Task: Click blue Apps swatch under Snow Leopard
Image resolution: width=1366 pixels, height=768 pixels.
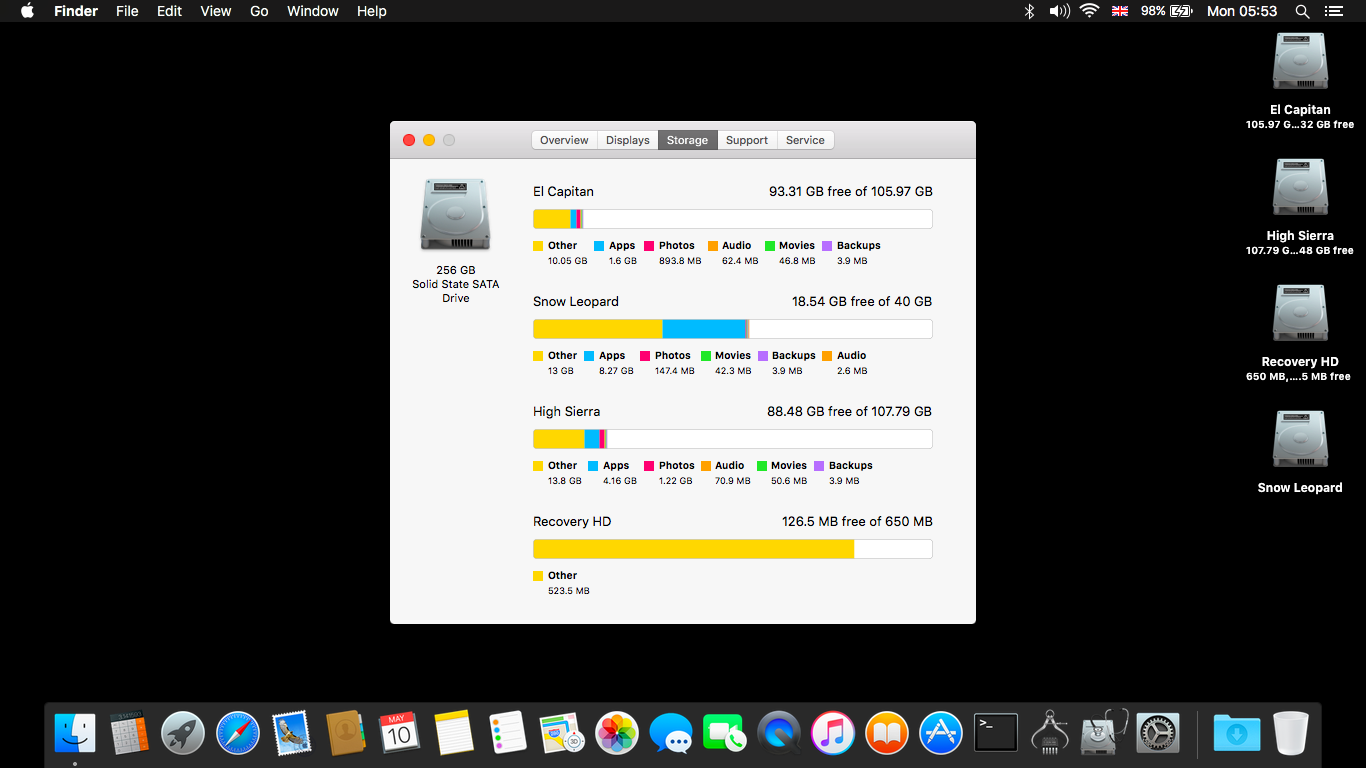Action: [x=589, y=356]
